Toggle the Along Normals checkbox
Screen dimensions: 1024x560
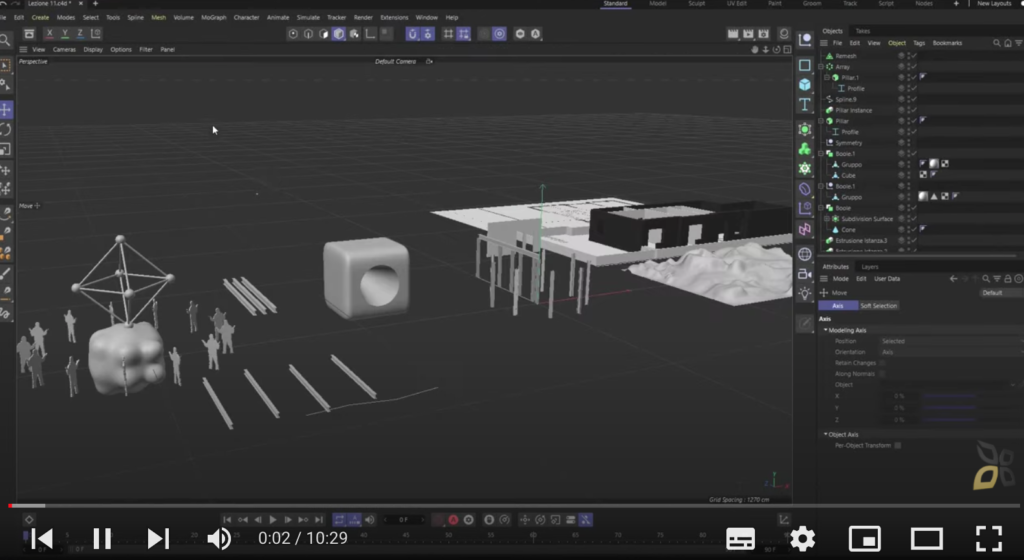[882, 374]
